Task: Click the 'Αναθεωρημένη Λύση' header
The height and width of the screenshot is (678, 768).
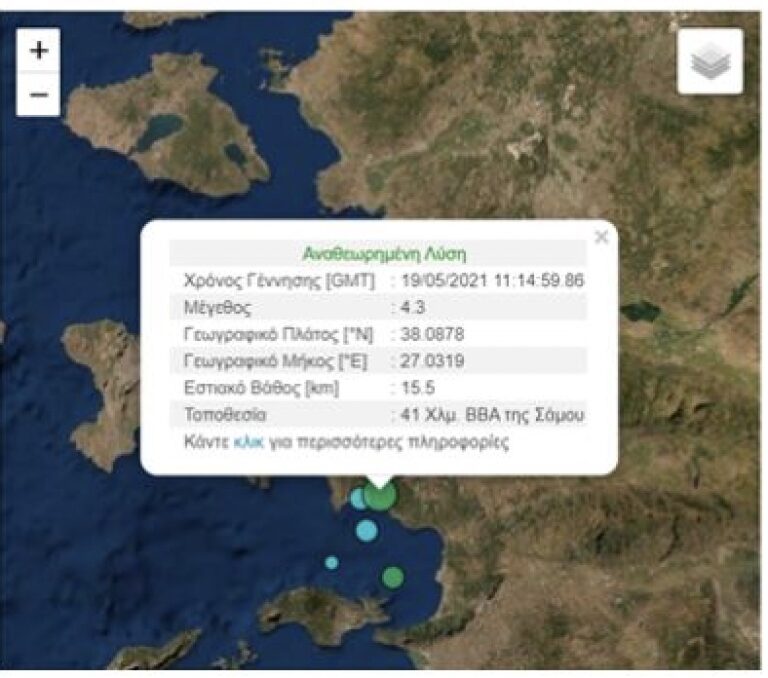Action: 384,254
